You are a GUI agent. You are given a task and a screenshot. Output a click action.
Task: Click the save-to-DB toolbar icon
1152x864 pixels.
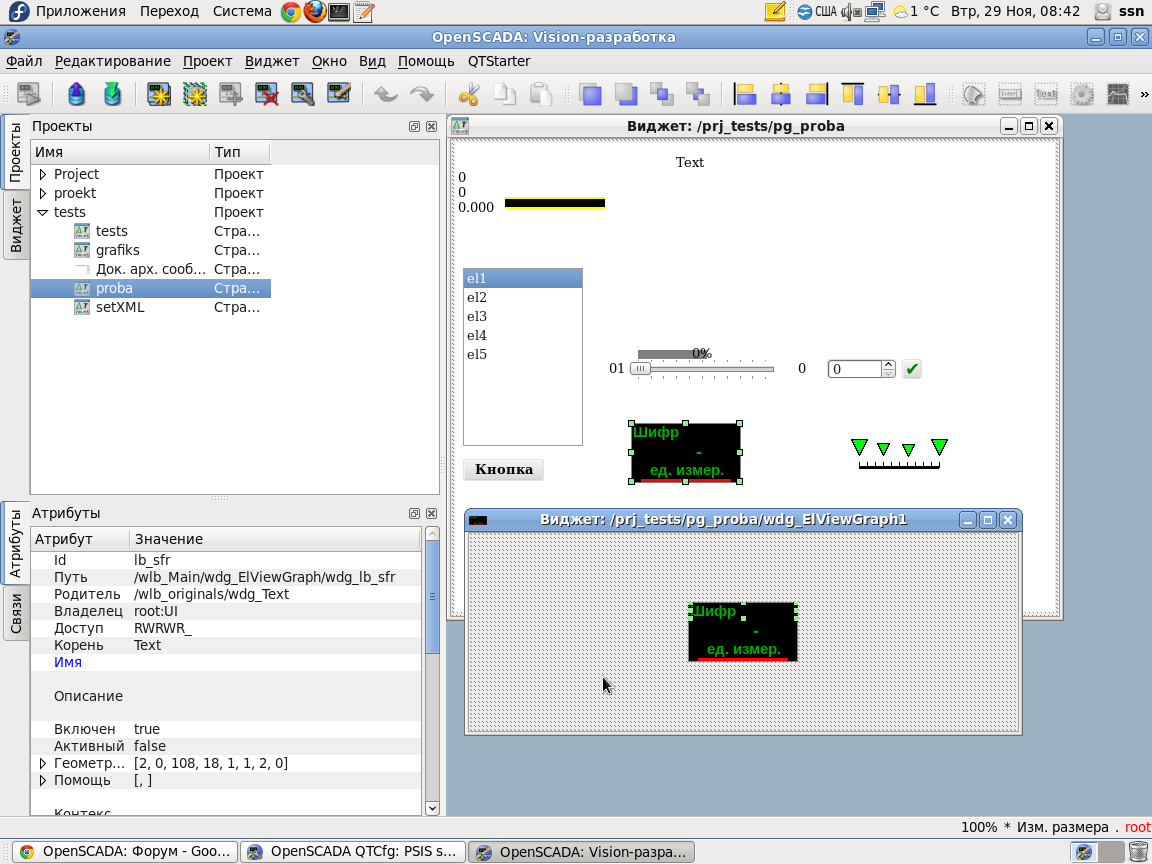coord(112,94)
